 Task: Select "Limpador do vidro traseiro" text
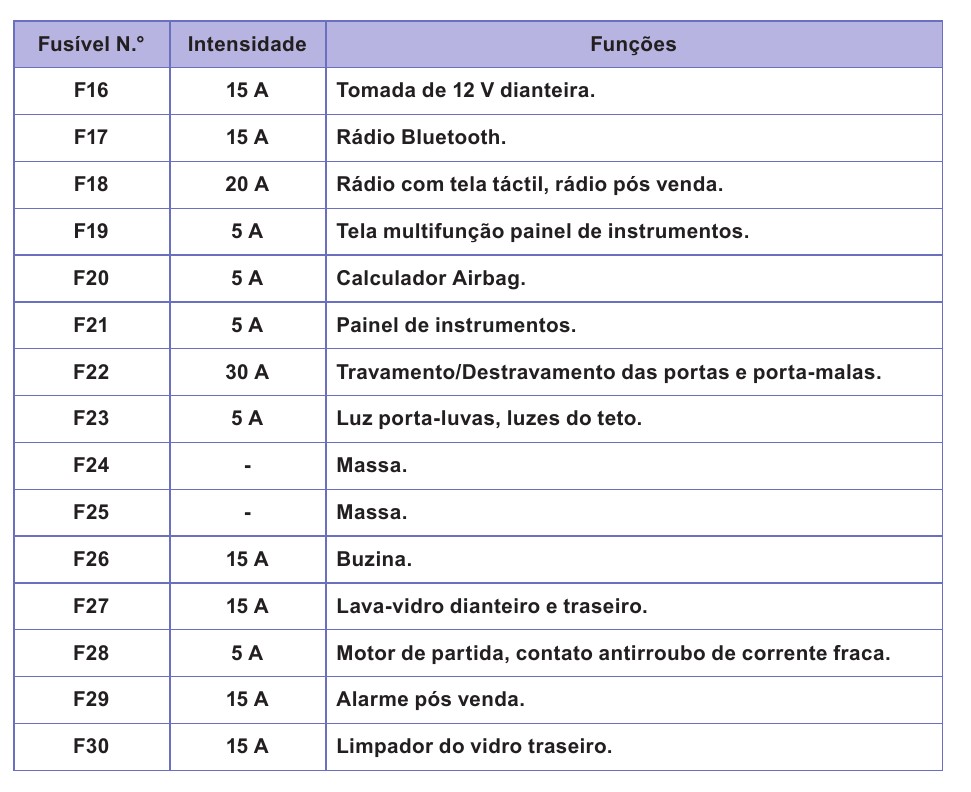coord(474,747)
